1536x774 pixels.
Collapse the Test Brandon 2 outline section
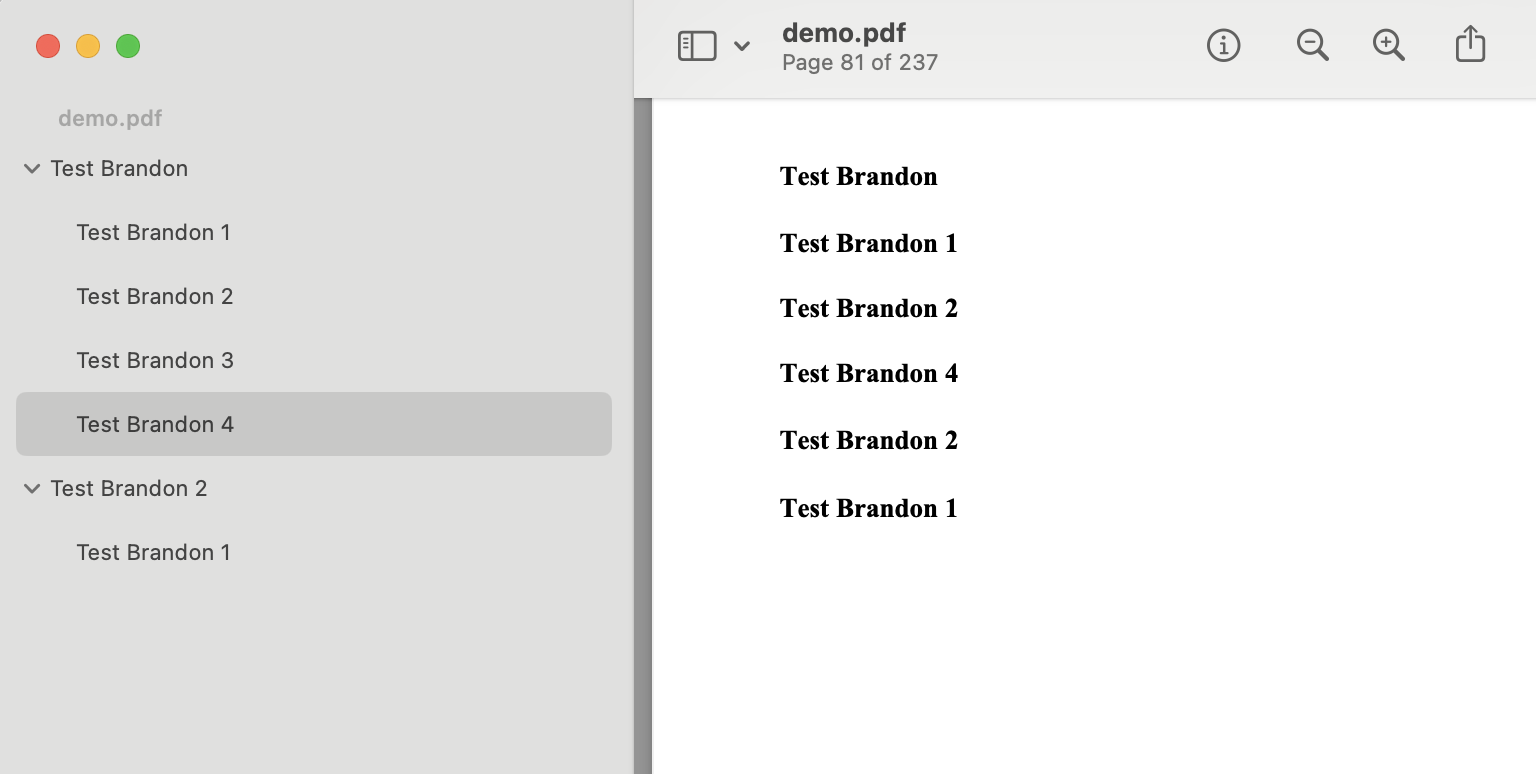pos(32,489)
